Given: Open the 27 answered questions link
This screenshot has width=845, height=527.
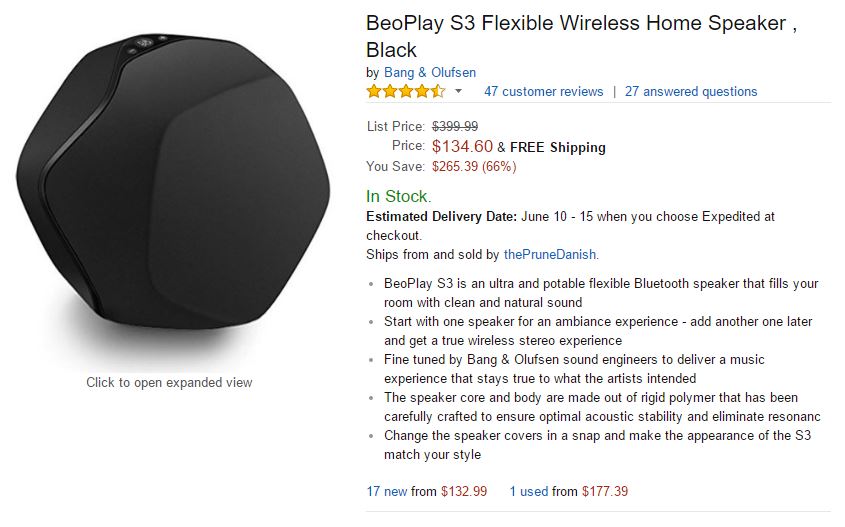Looking at the screenshot, I should click(x=690, y=91).
